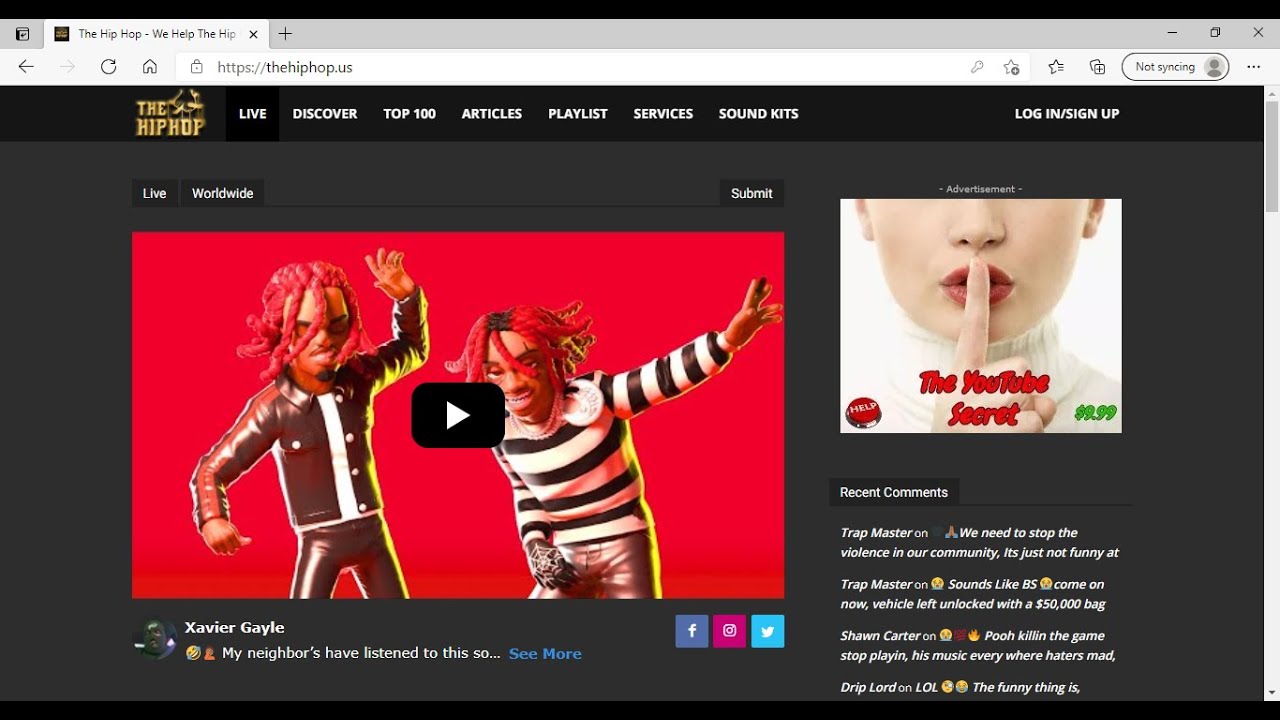The height and width of the screenshot is (720, 1280).
Task: Open the Collections panel
Action: pos(1097,67)
